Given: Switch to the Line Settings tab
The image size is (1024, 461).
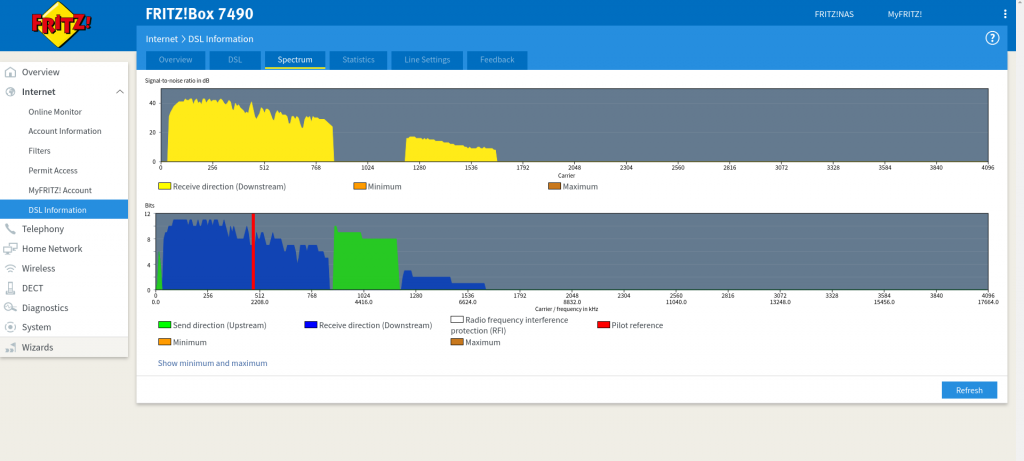Looking at the screenshot, I should (427, 60).
